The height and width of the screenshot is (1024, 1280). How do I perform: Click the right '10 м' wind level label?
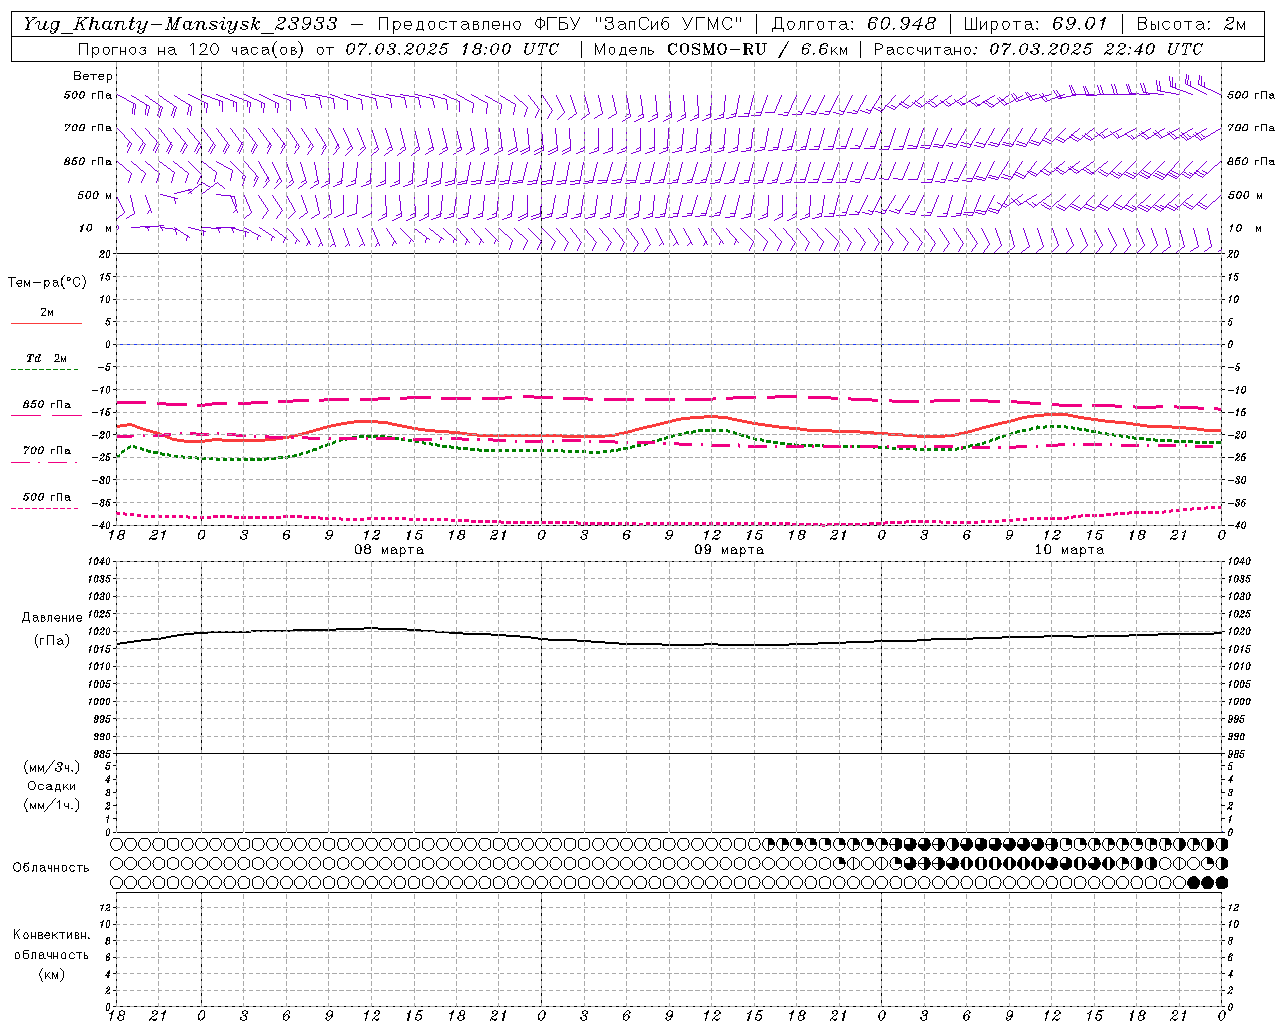[1245, 228]
